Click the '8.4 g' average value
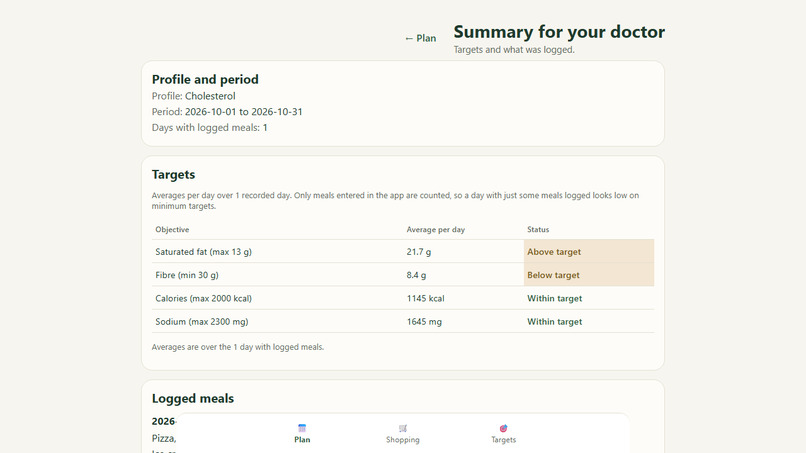The width and height of the screenshot is (806, 453). click(x=416, y=275)
